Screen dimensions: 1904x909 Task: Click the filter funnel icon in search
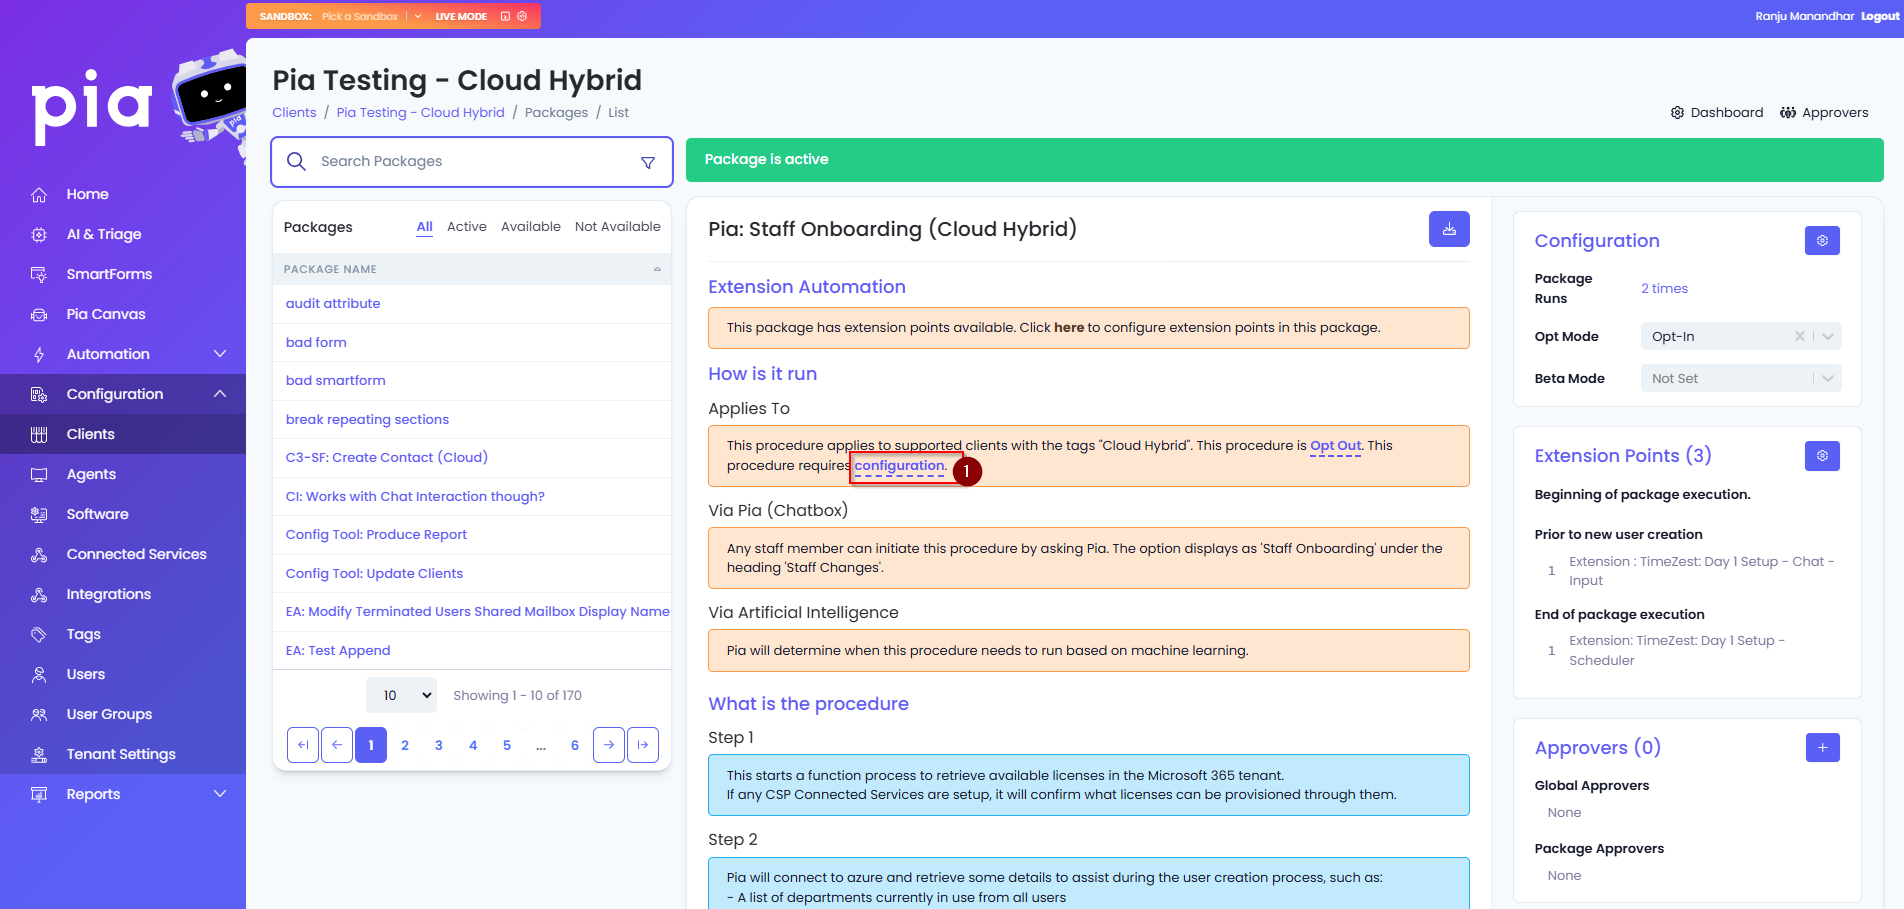click(x=648, y=162)
